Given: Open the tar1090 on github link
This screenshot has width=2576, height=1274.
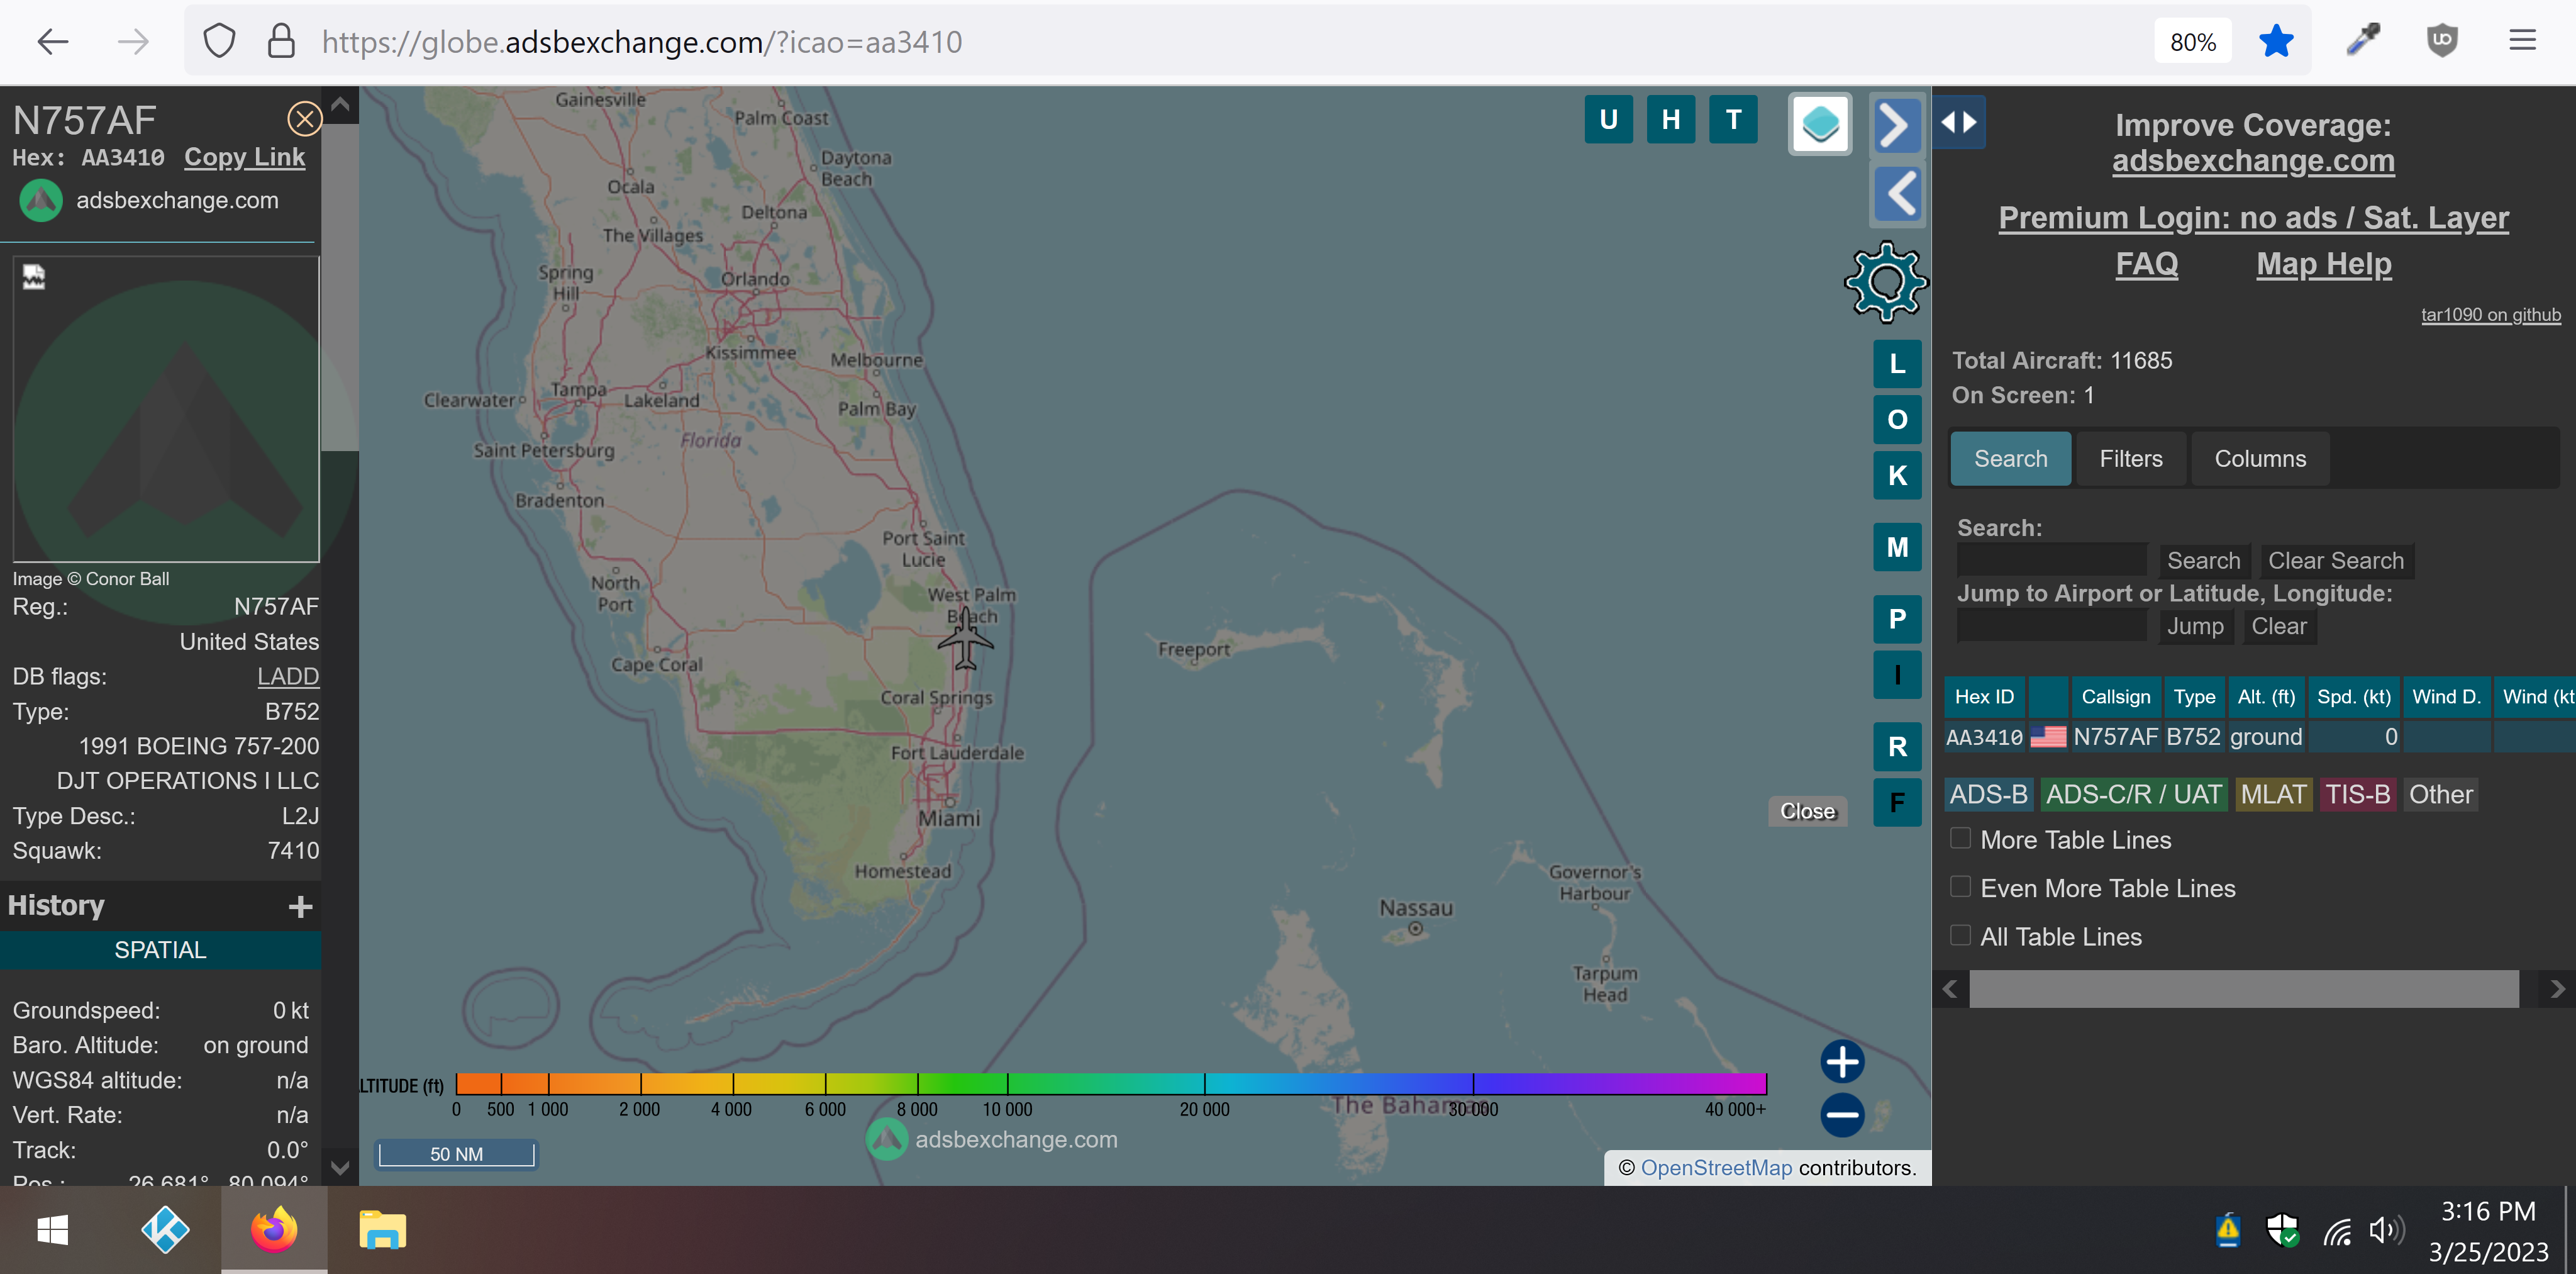Looking at the screenshot, I should 2490,315.
